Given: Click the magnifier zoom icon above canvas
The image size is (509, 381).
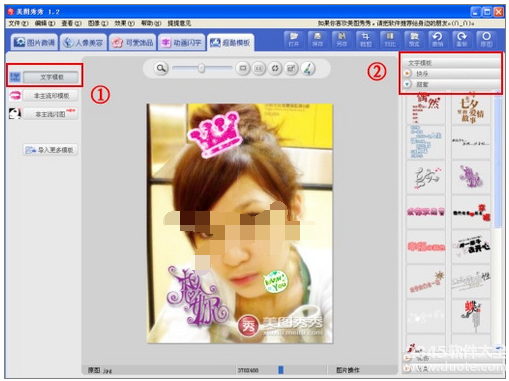Looking at the screenshot, I should click(x=161, y=68).
